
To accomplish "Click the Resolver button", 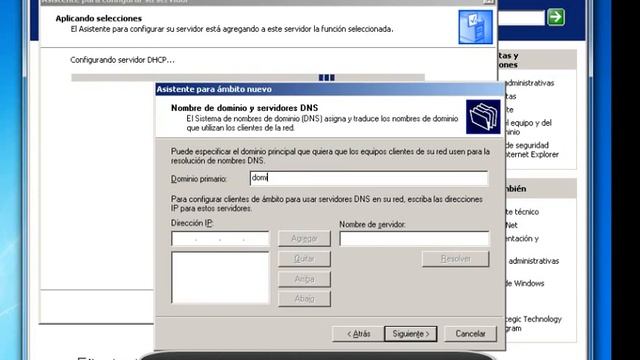I will [x=456, y=259].
